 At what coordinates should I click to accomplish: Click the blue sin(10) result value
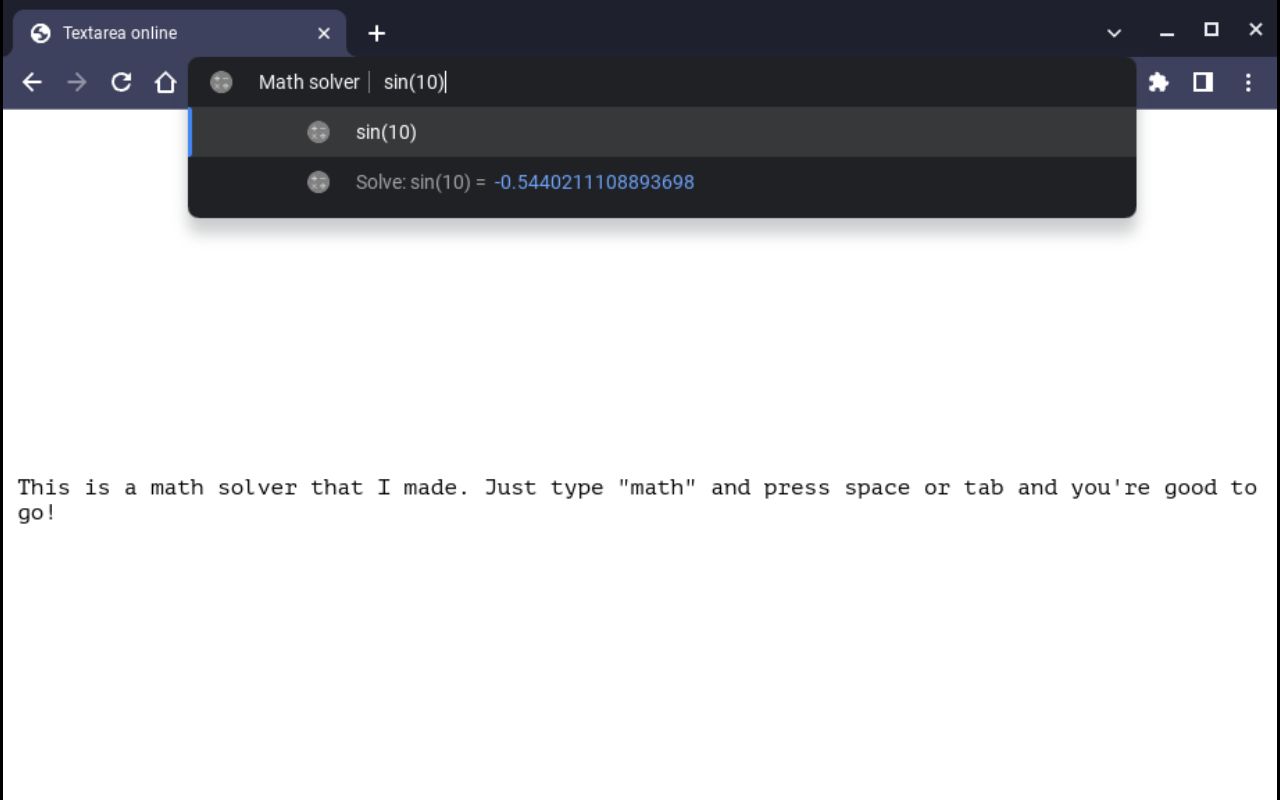594,182
